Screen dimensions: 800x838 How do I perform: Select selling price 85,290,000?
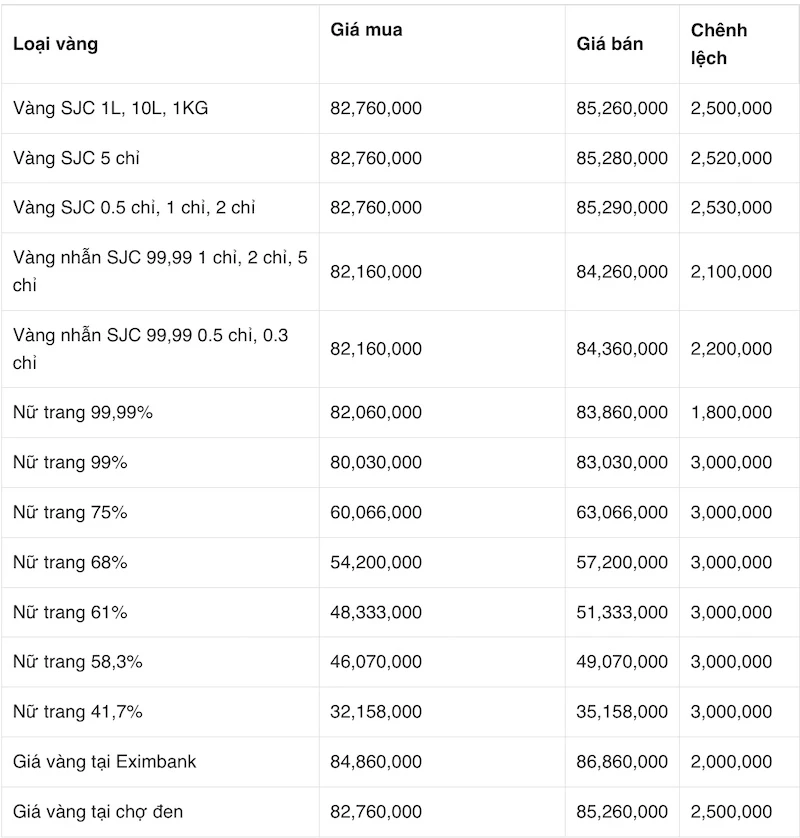pos(622,208)
